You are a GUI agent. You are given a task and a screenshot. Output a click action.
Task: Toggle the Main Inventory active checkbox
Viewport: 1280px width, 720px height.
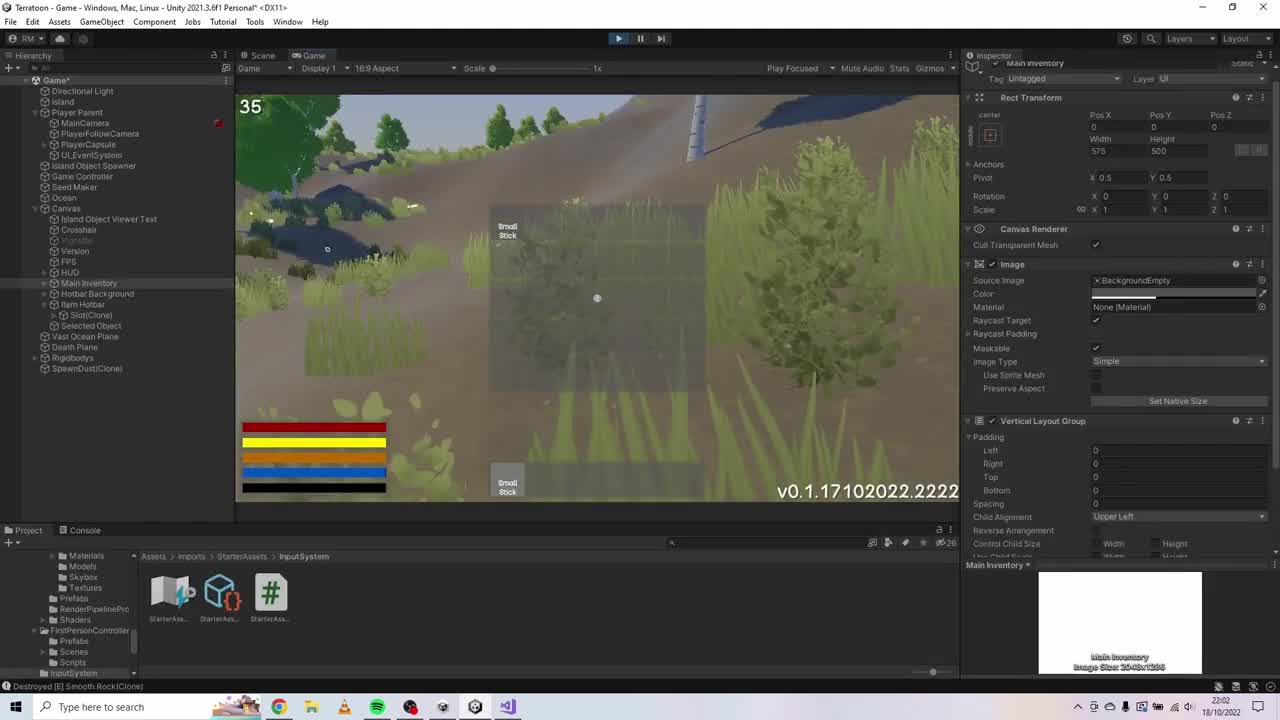995,63
